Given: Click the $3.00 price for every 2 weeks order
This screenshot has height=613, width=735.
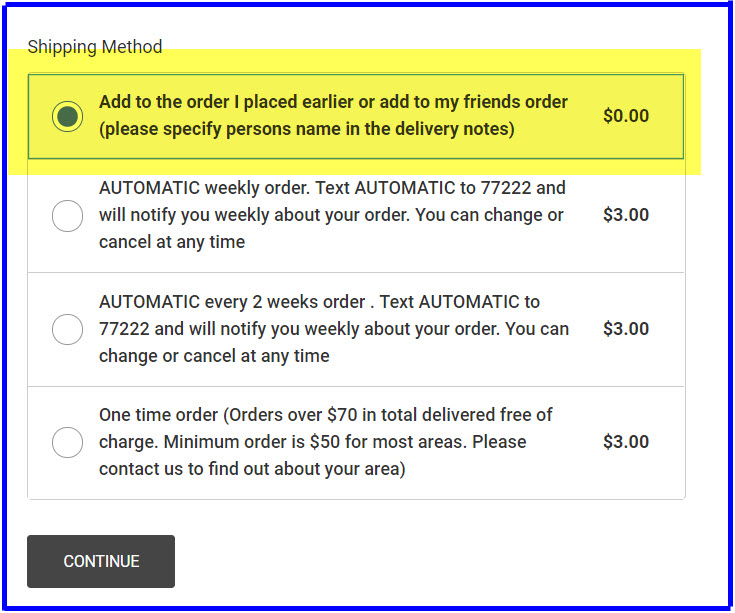Looking at the screenshot, I should tap(626, 329).
